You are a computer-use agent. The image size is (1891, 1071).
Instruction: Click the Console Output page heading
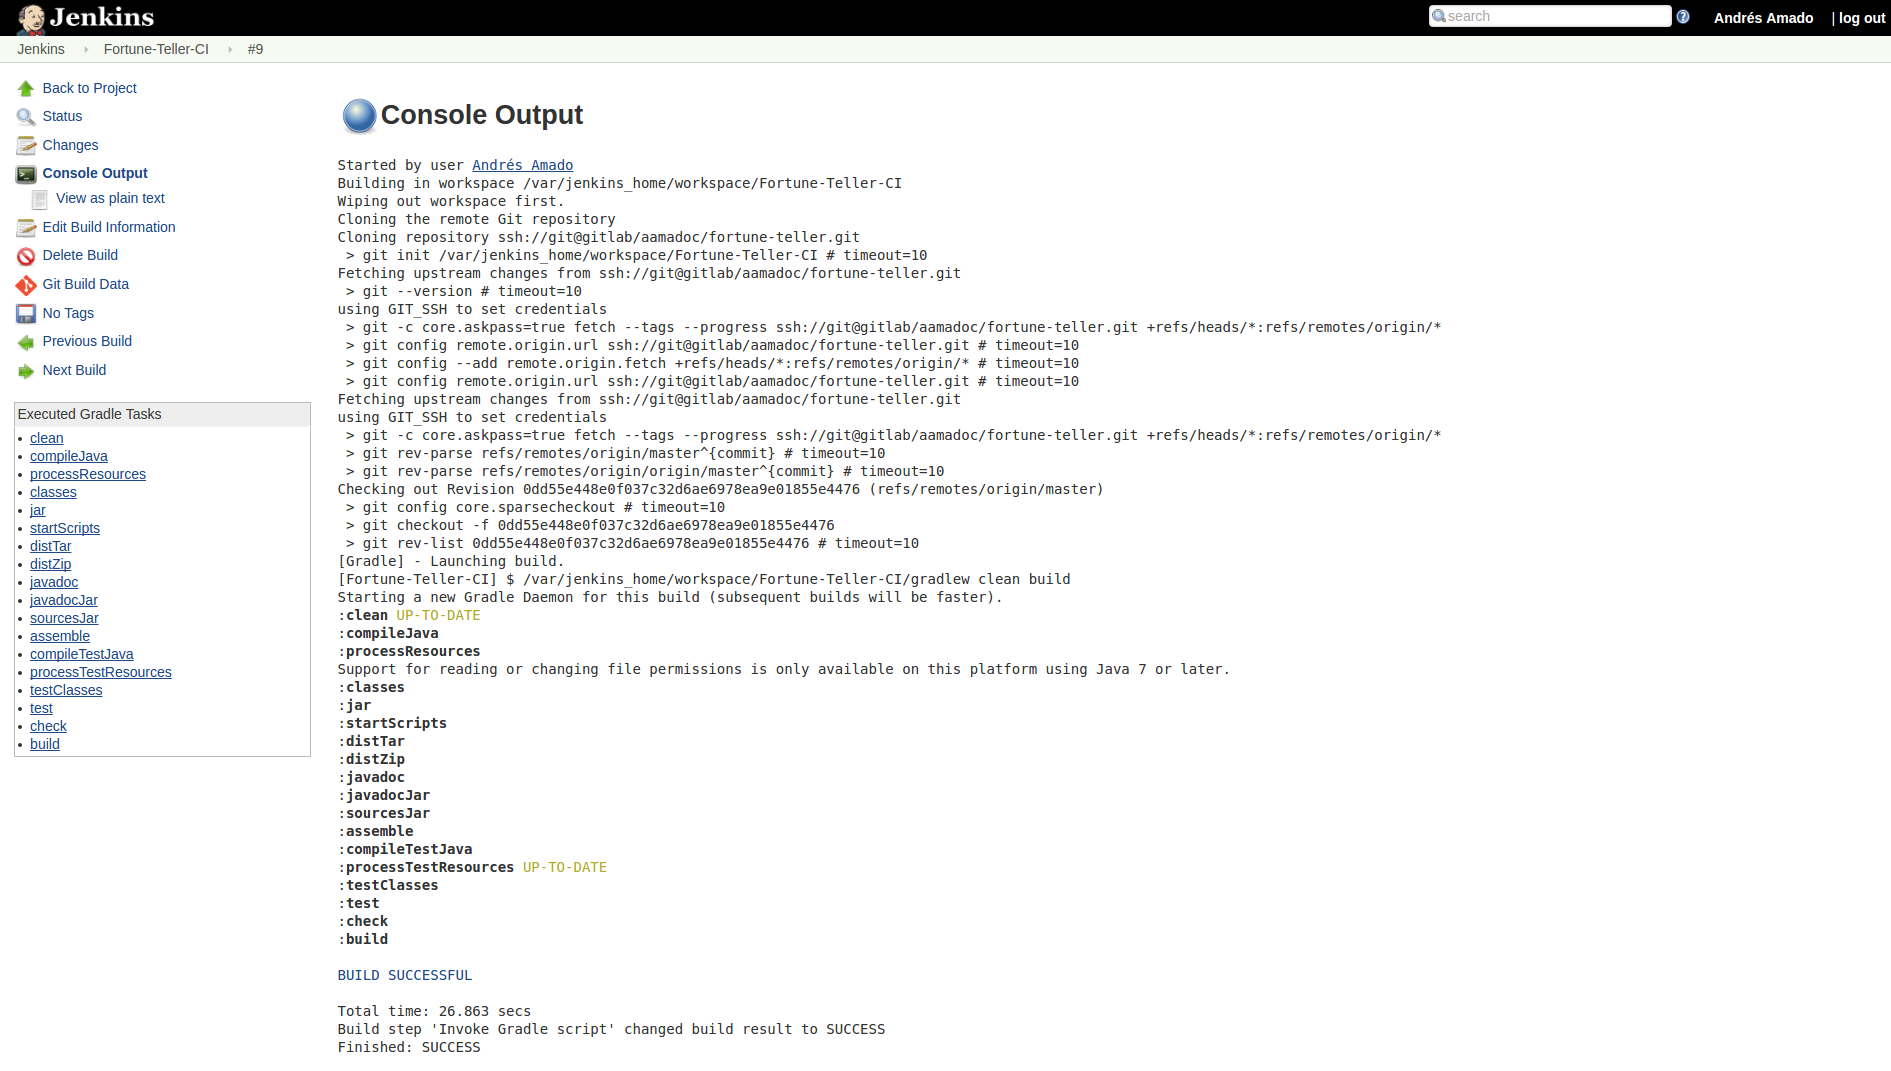pyautogui.click(x=481, y=115)
